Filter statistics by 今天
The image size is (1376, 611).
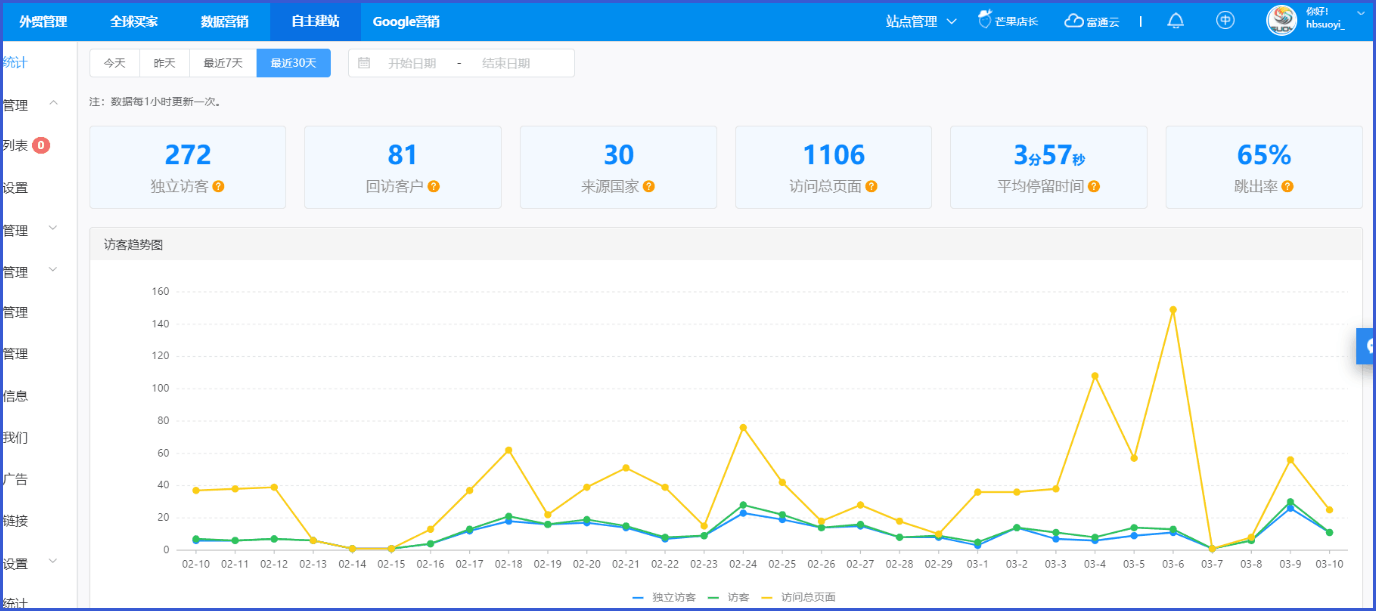click(x=115, y=63)
